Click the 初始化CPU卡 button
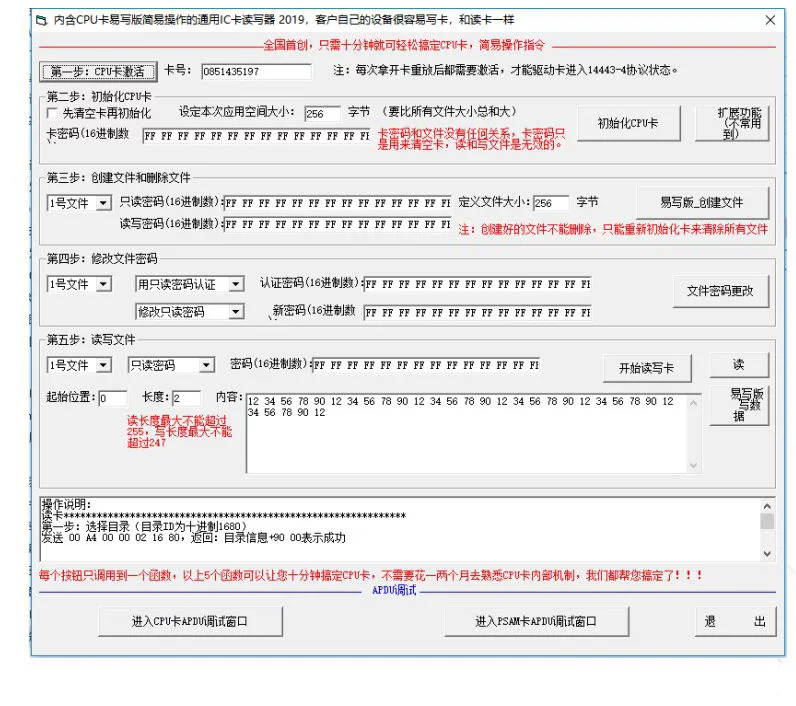 click(x=628, y=123)
